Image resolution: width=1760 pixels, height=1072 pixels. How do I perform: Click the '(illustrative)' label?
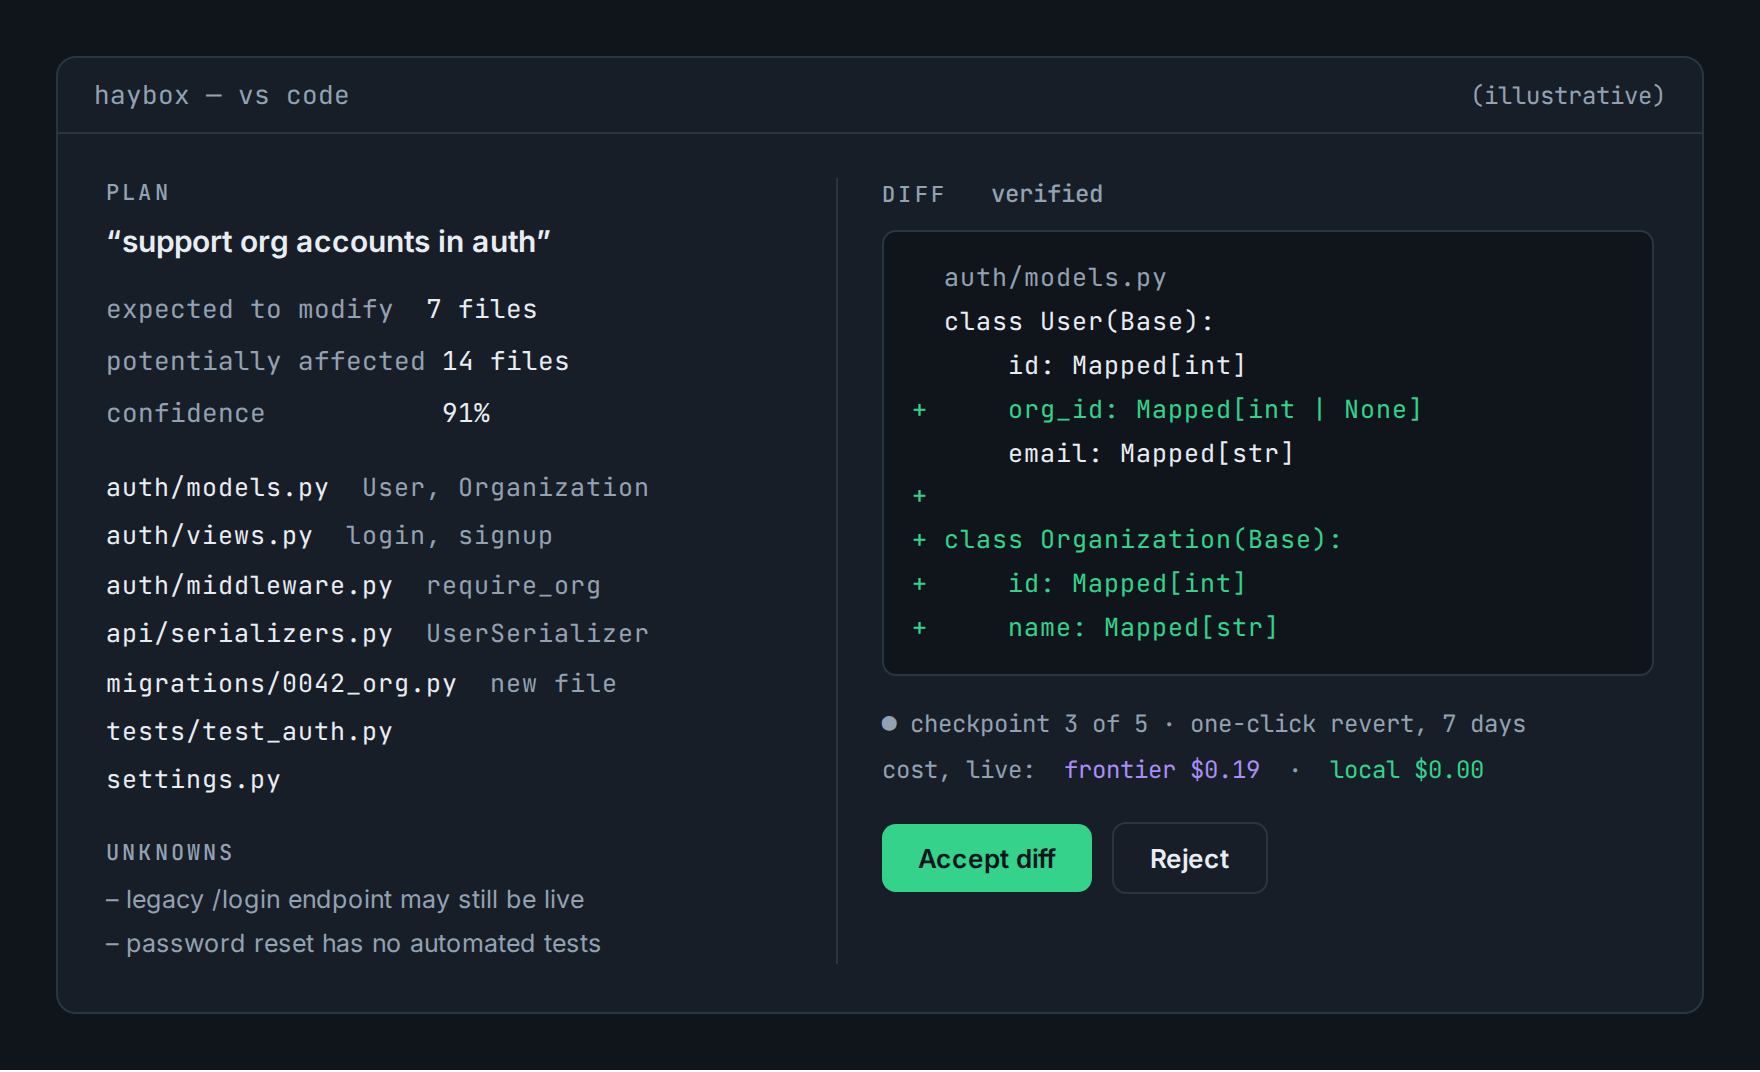[1568, 96]
